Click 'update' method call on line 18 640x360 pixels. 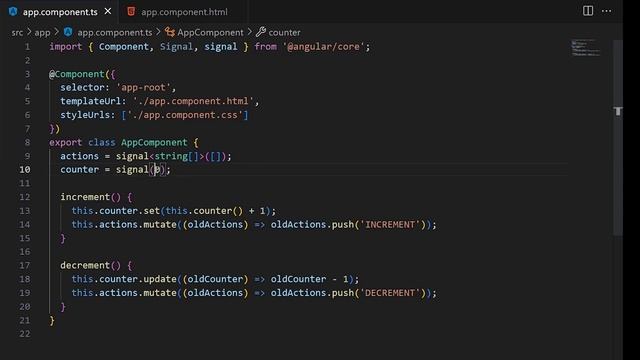coord(160,279)
